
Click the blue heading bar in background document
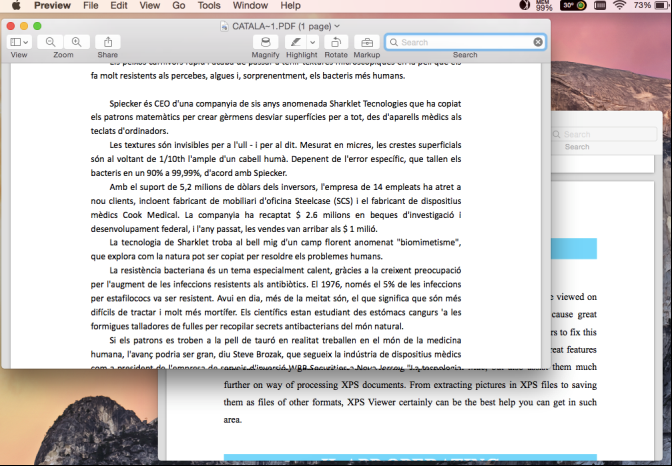[x=573, y=249]
